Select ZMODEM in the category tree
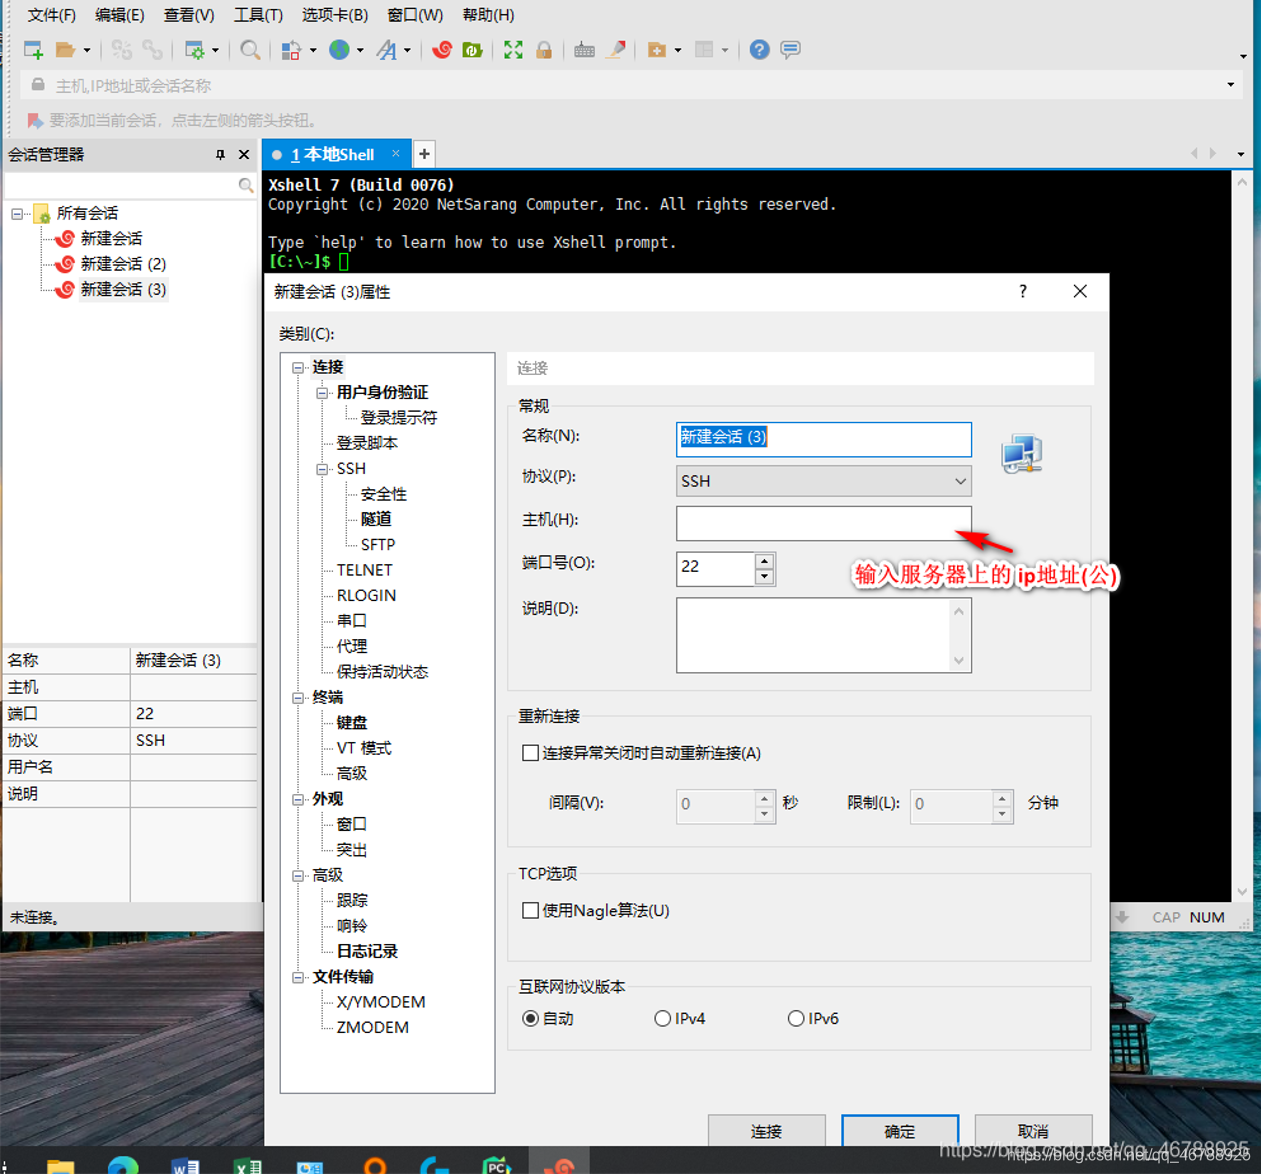The height and width of the screenshot is (1174, 1261). [x=373, y=1027]
